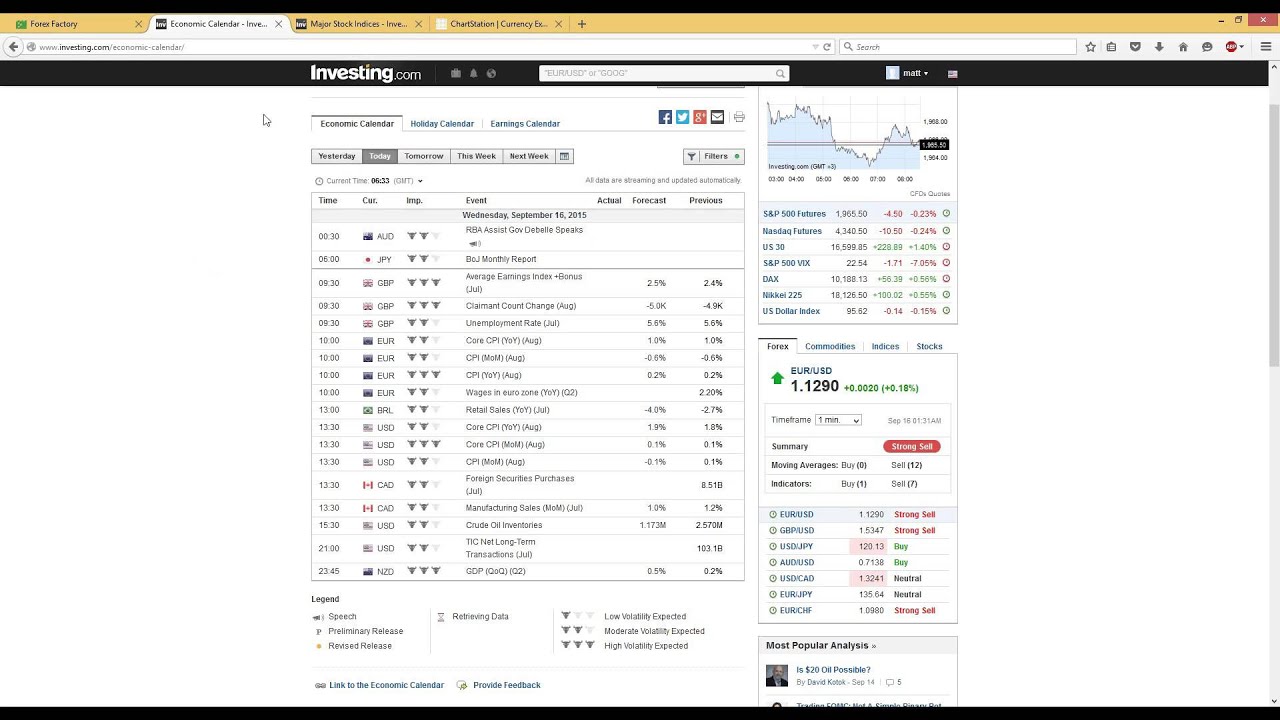
Task: Click the Investing.com logo
Action: click(366, 73)
